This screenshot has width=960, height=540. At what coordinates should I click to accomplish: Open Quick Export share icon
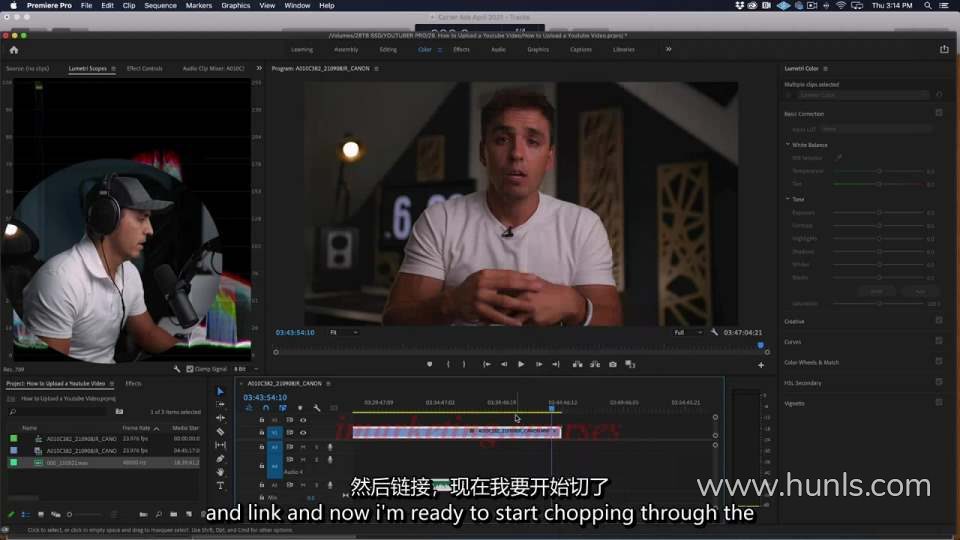click(944, 50)
